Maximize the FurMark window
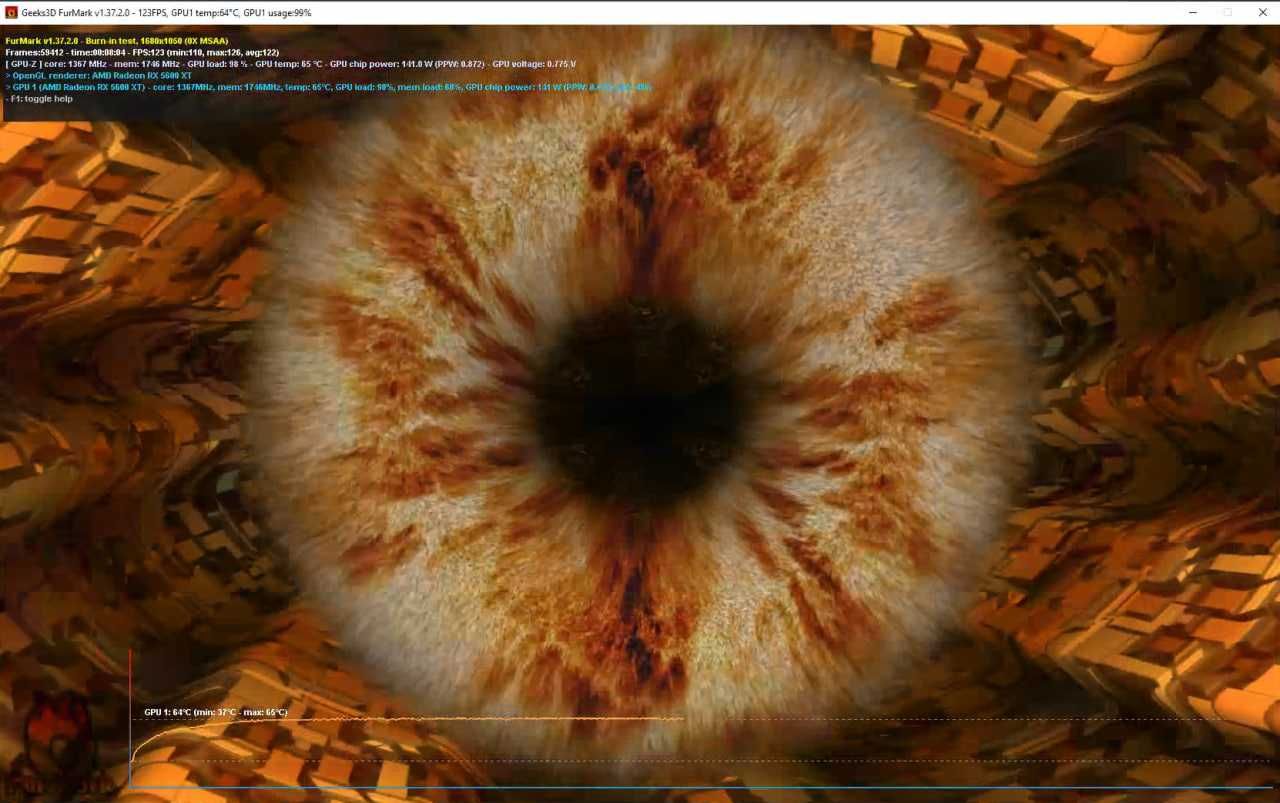Screen dimensions: 1280x803 click(1228, 12)
